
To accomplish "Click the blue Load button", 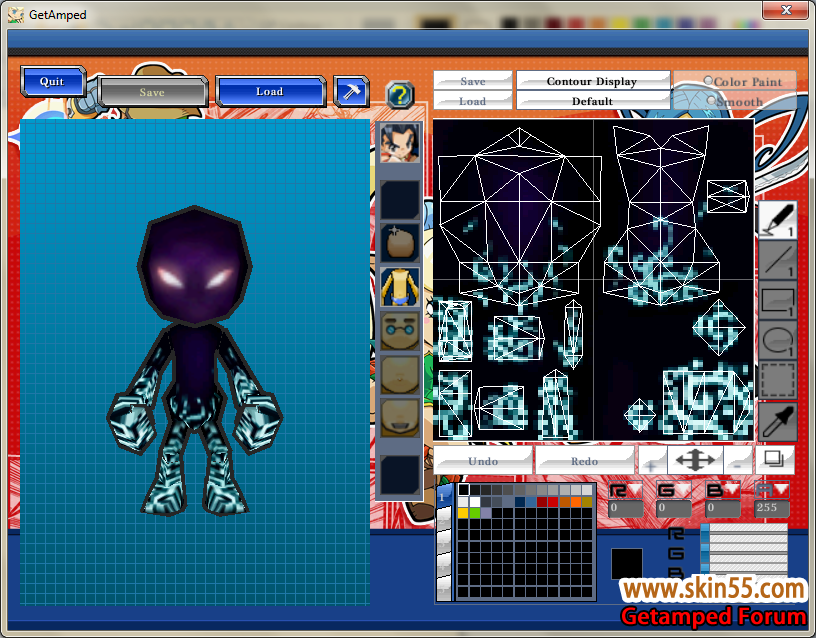I will [x=270, y=92].
